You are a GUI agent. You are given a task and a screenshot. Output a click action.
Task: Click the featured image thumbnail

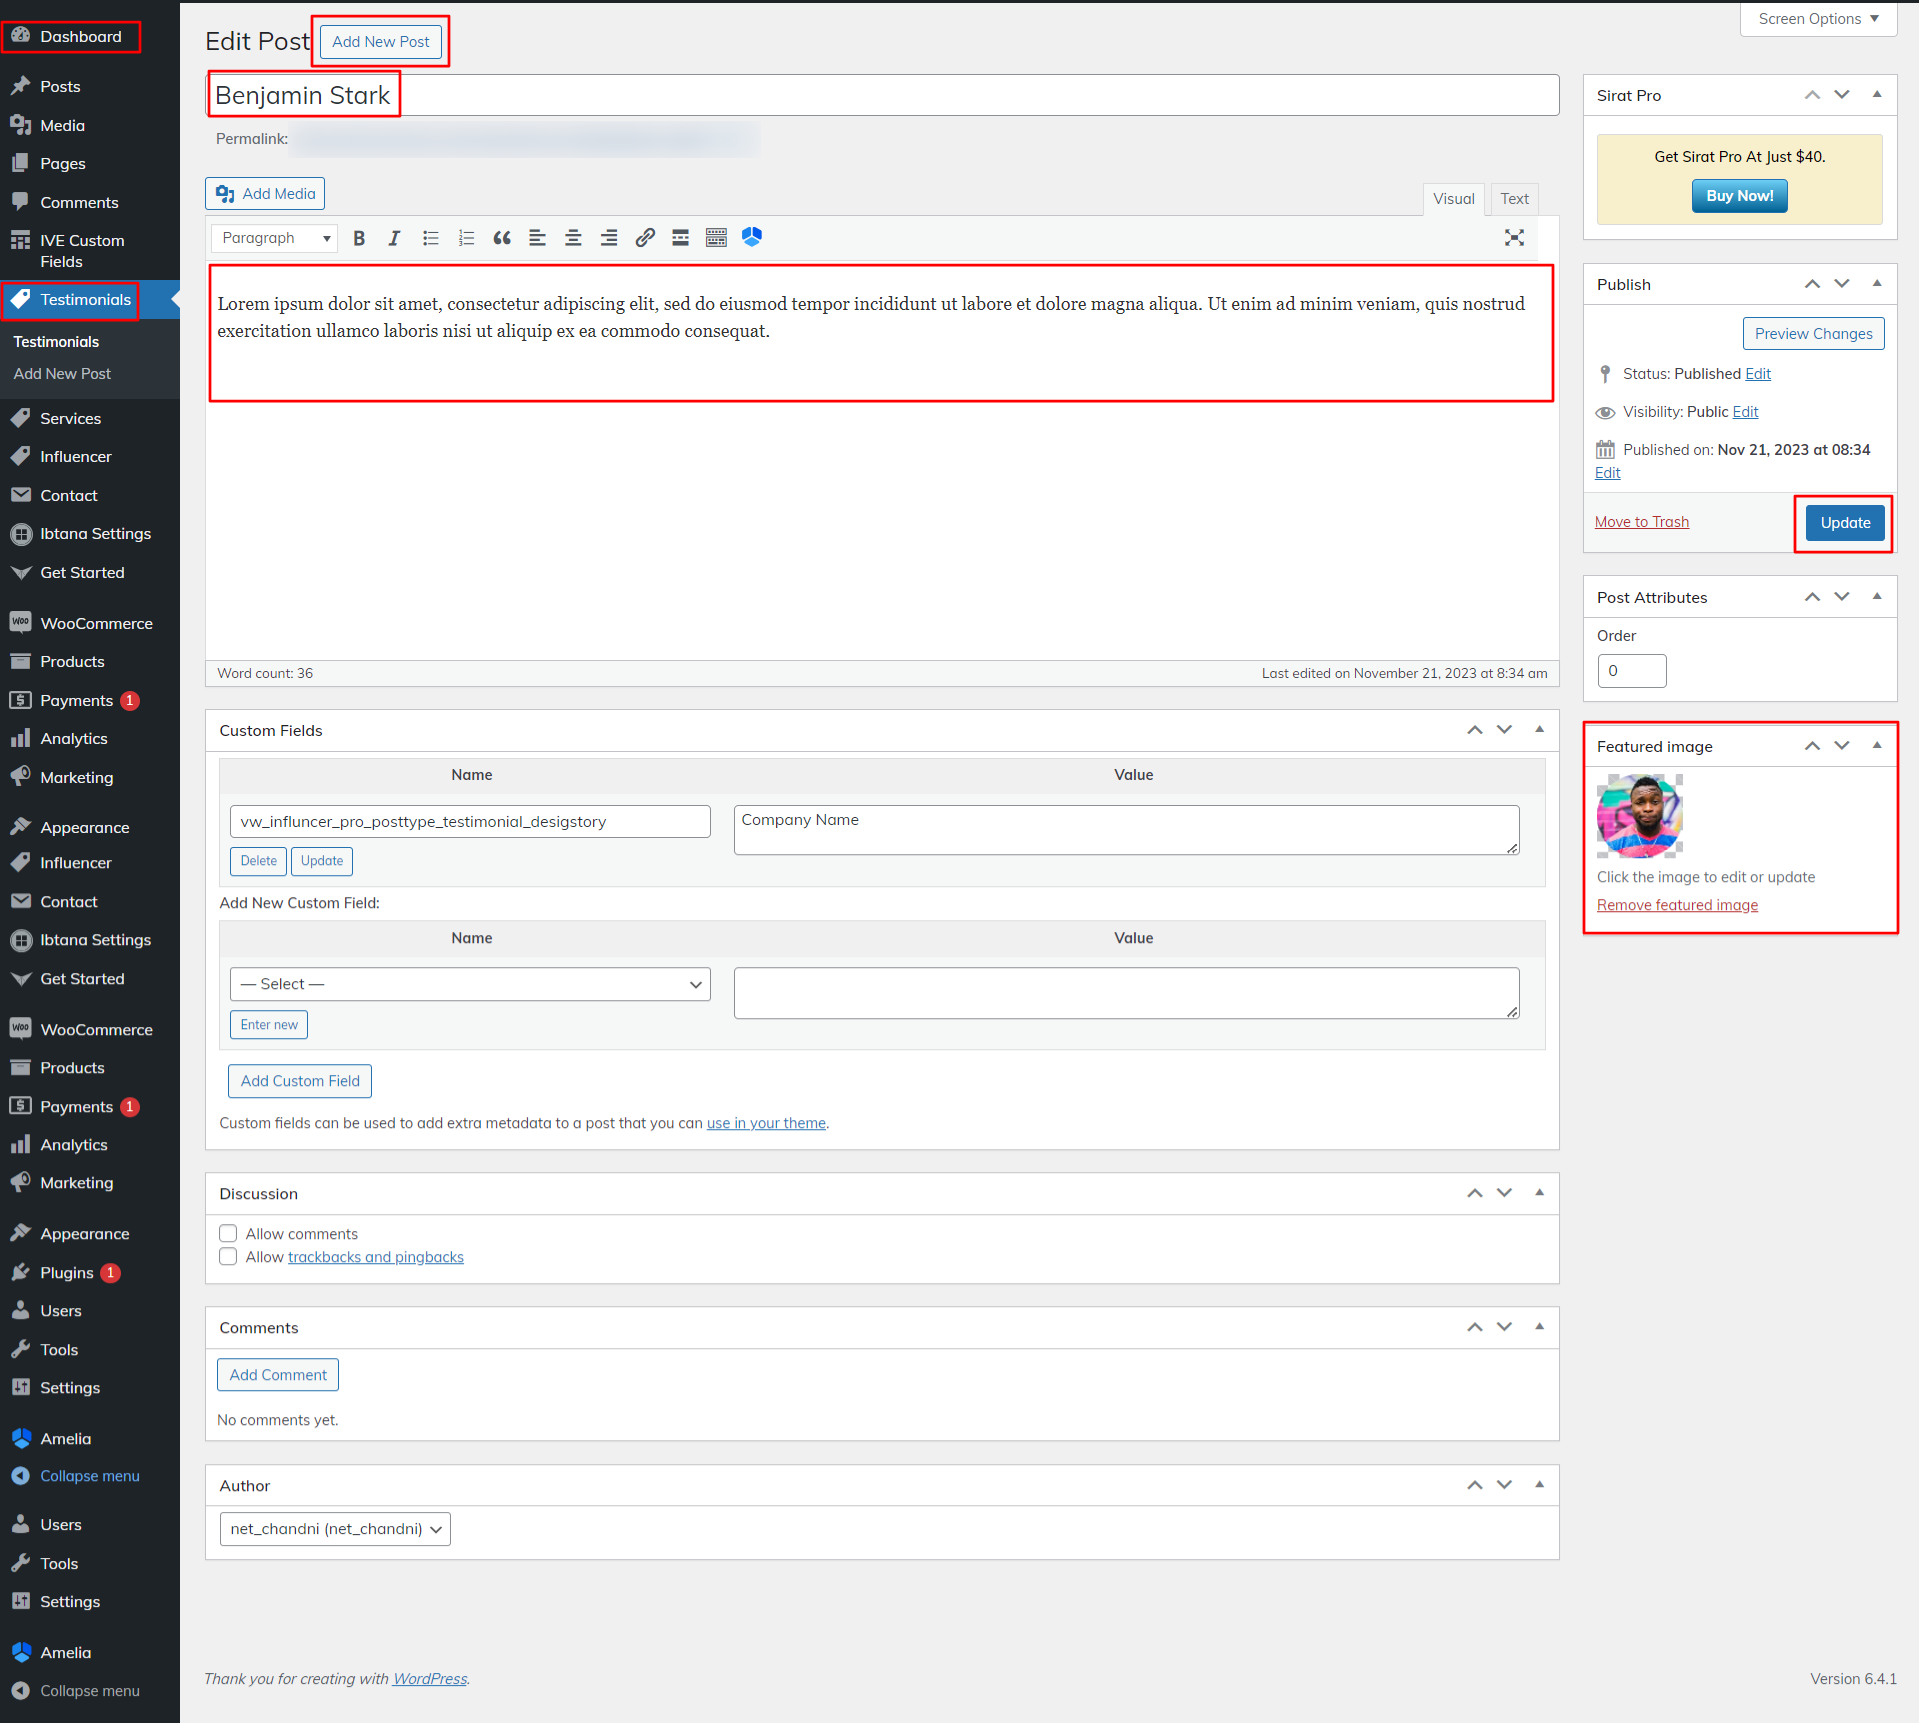1639,816
